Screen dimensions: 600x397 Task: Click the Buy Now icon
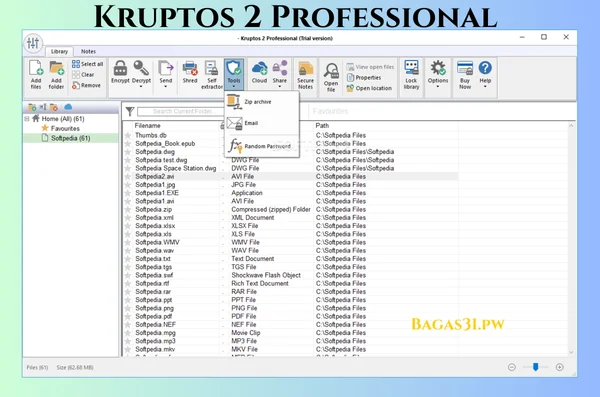click(x=465, y=68)
